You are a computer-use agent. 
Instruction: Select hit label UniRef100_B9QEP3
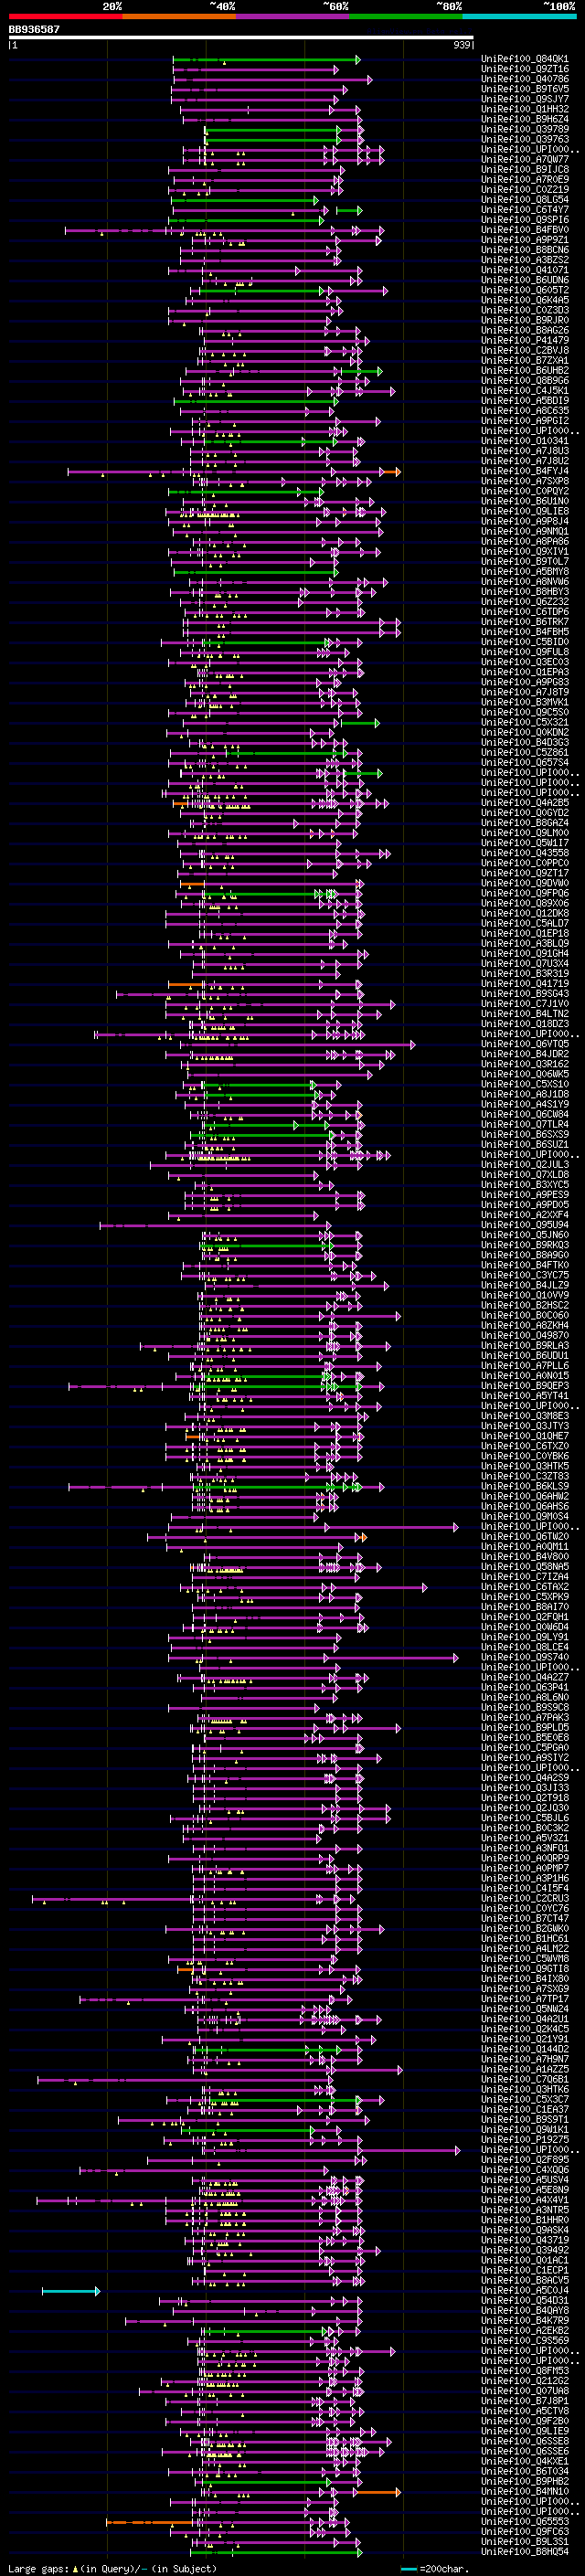(x=525, y=1386)
